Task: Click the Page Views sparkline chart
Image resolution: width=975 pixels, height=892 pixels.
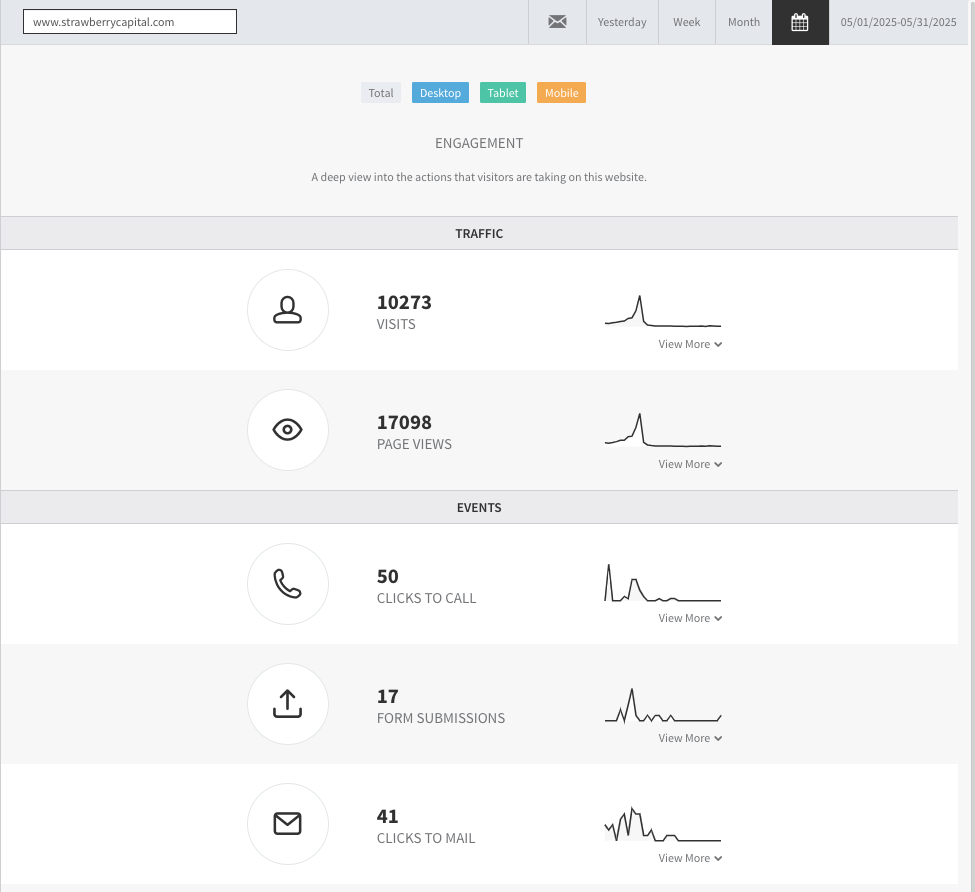Action: point(663,430)
